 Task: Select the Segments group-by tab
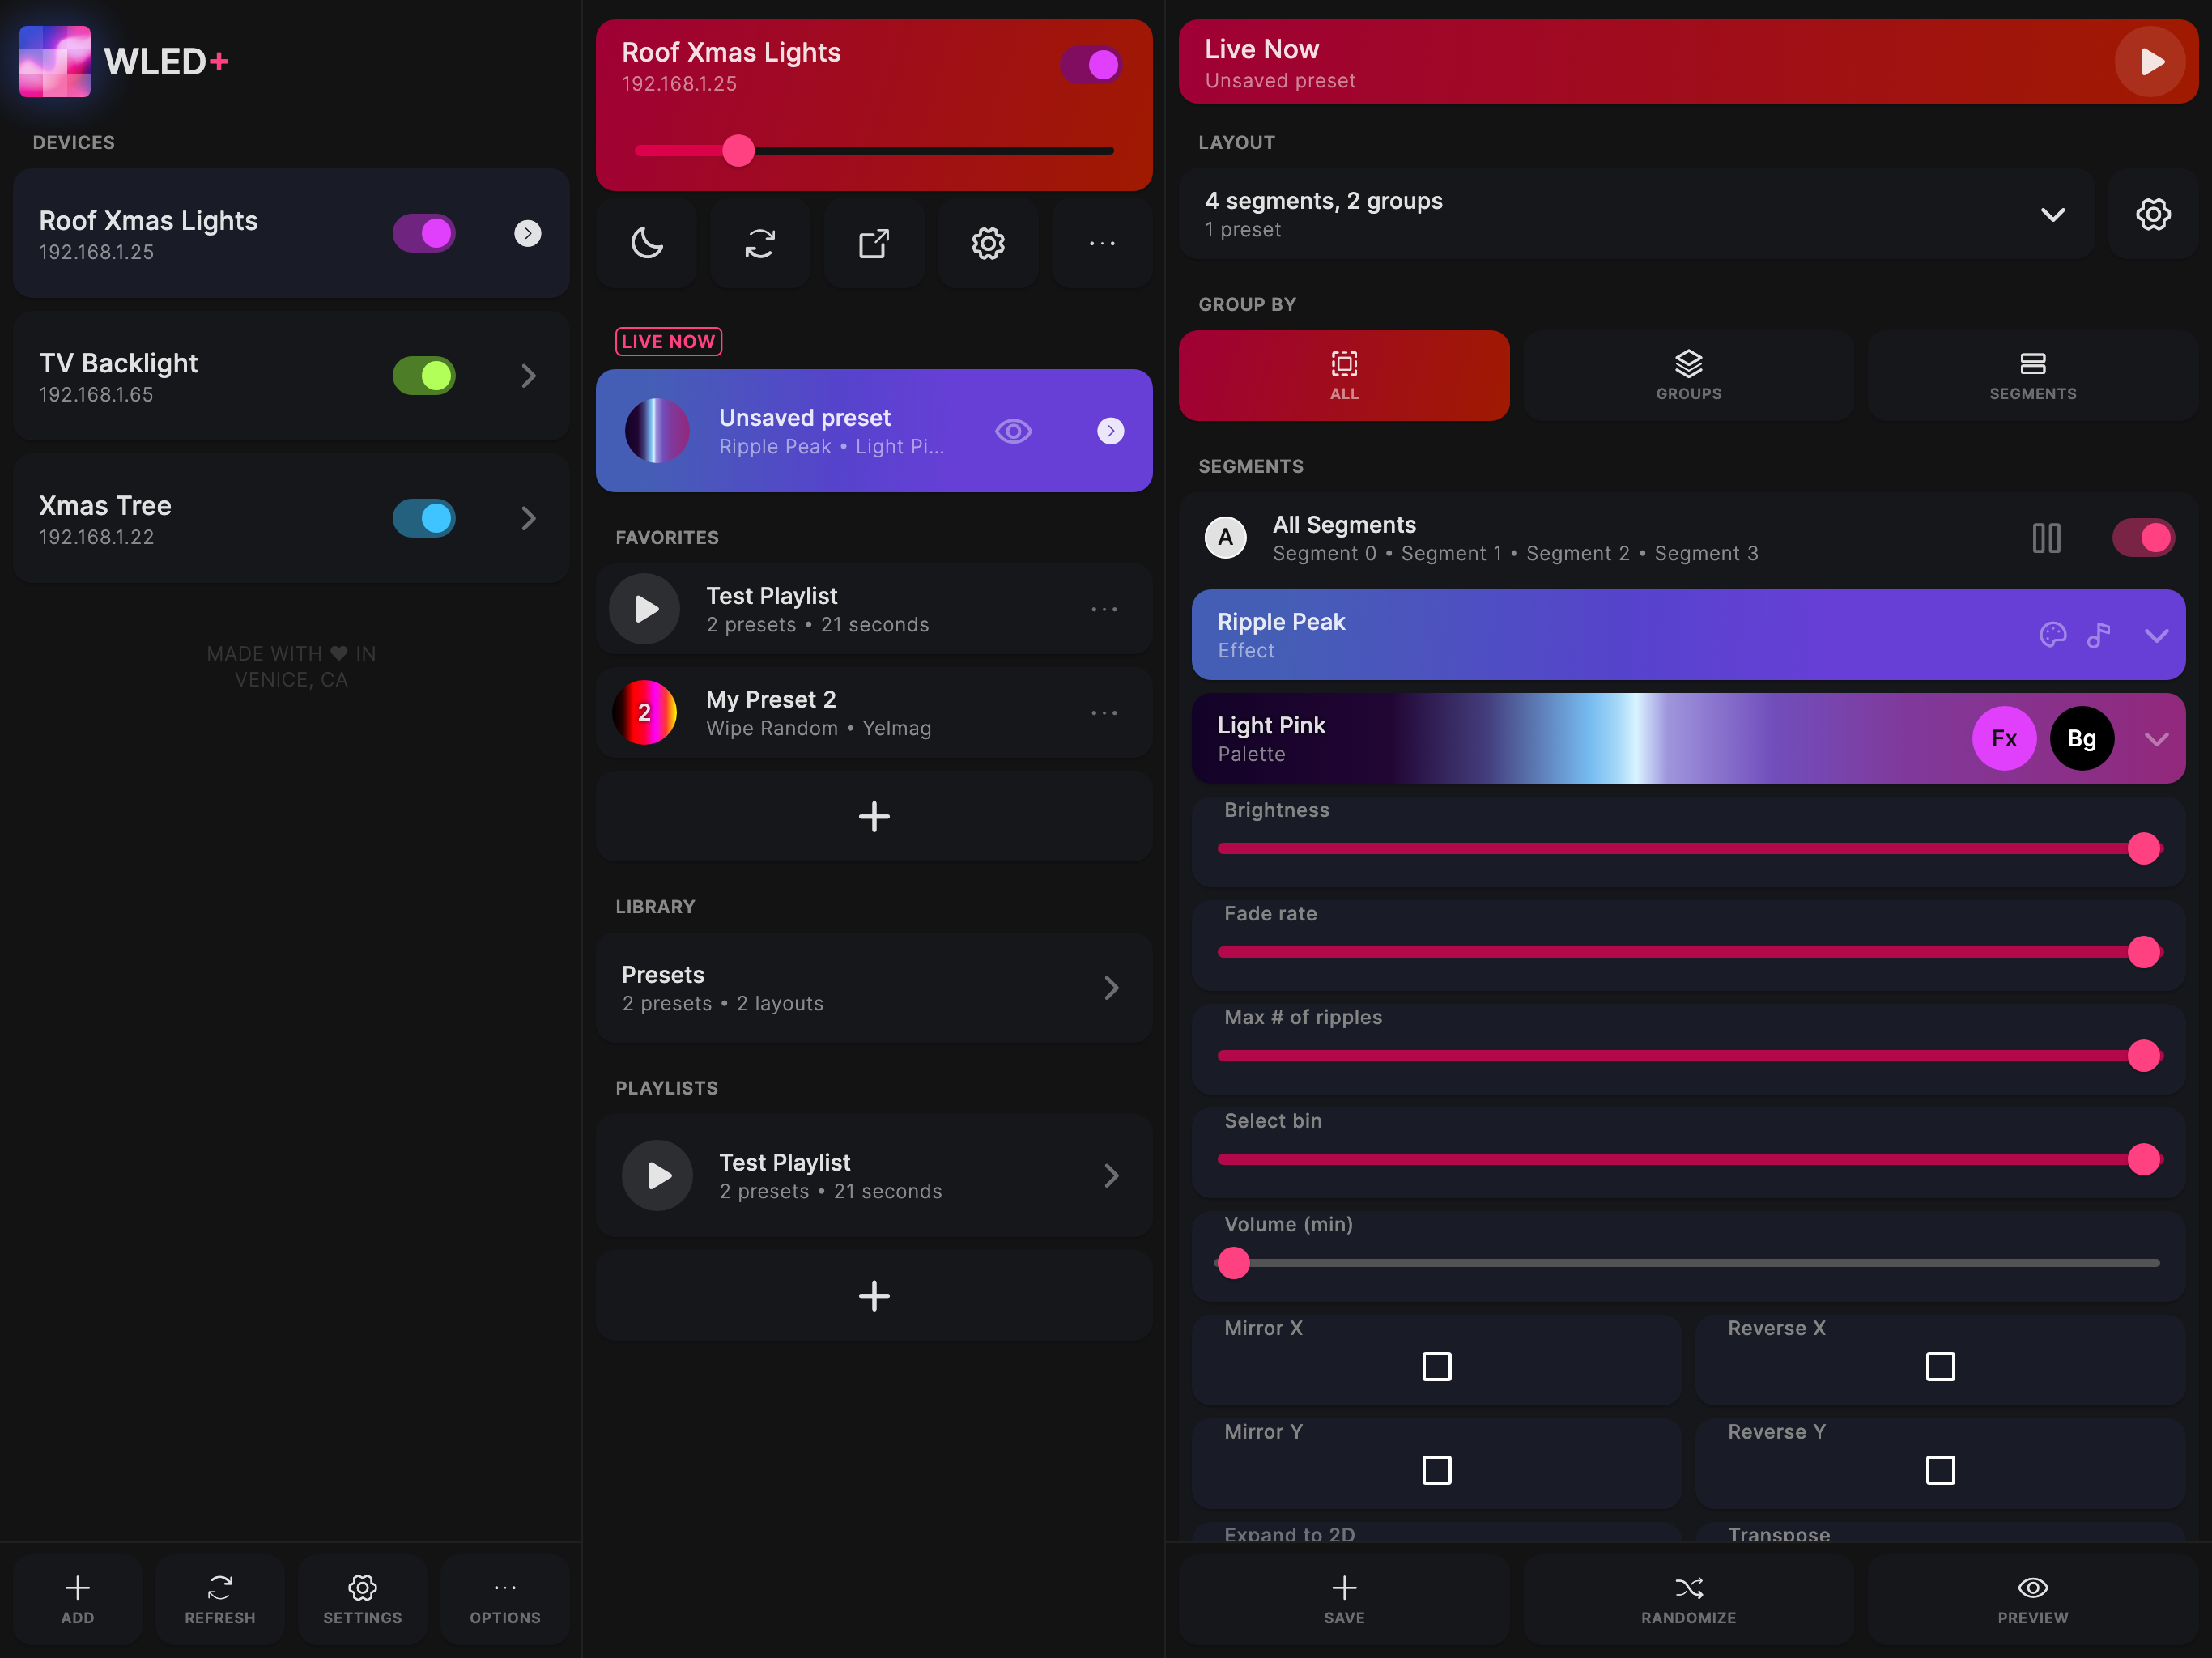(2032, 376)
